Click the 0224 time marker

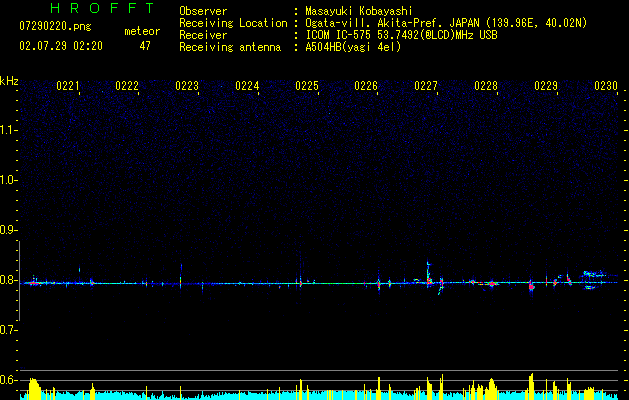(247, 86)
